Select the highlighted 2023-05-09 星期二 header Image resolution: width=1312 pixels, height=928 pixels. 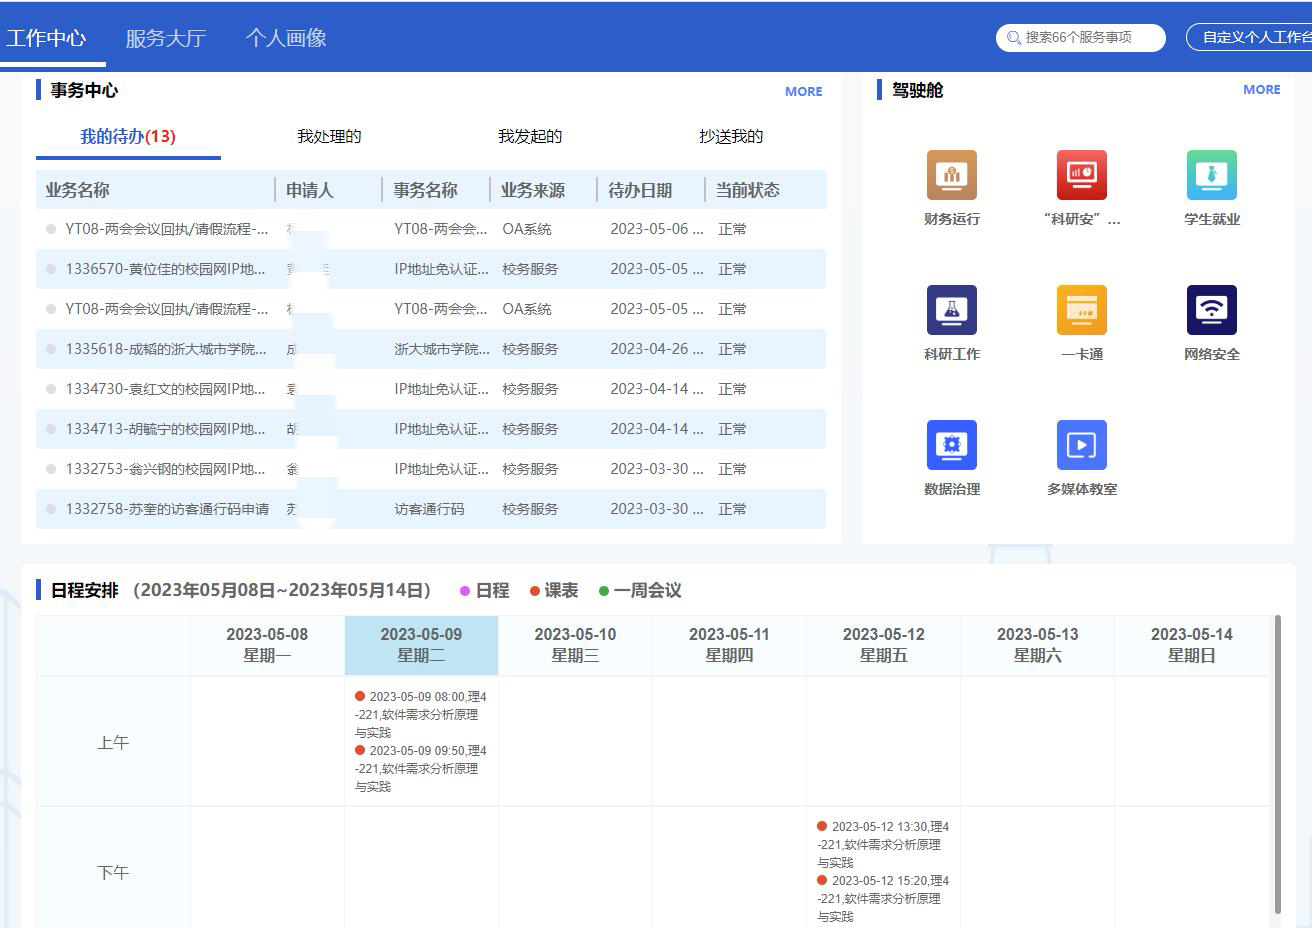421,645
